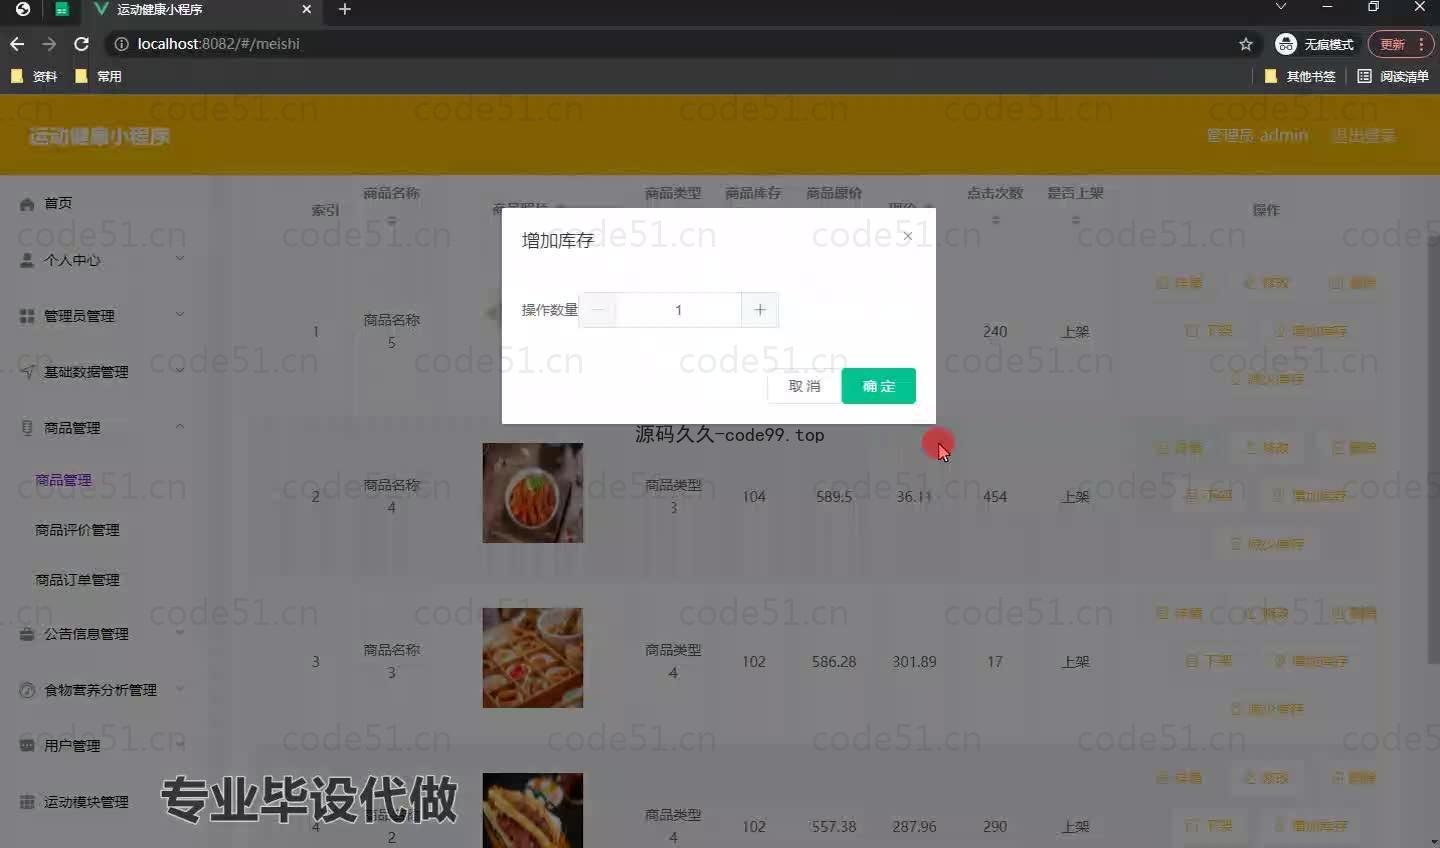Open the 资料 bookmarks folder
This screenshot has height=848, width=1440.
click(34, 76)
